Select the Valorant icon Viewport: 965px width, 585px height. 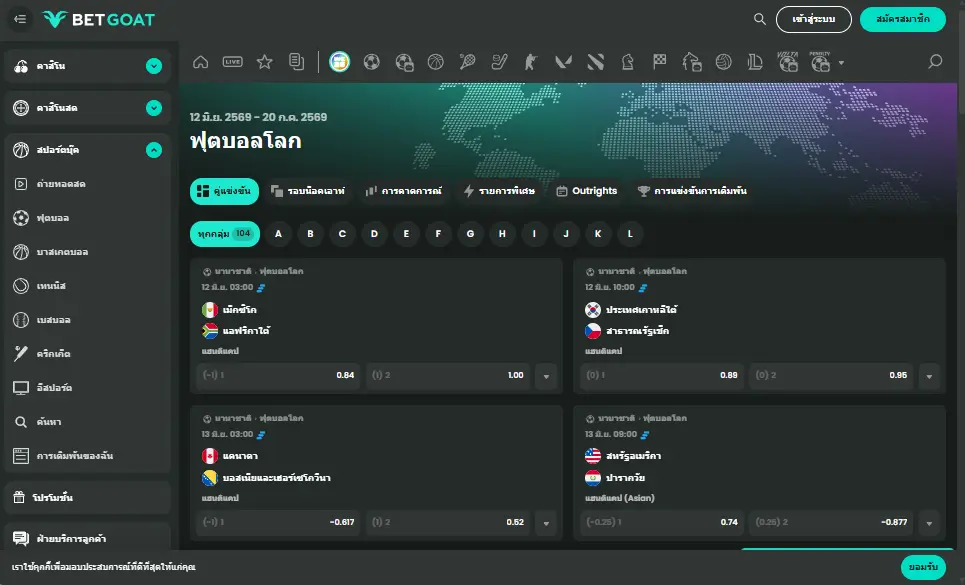[563, 62]
